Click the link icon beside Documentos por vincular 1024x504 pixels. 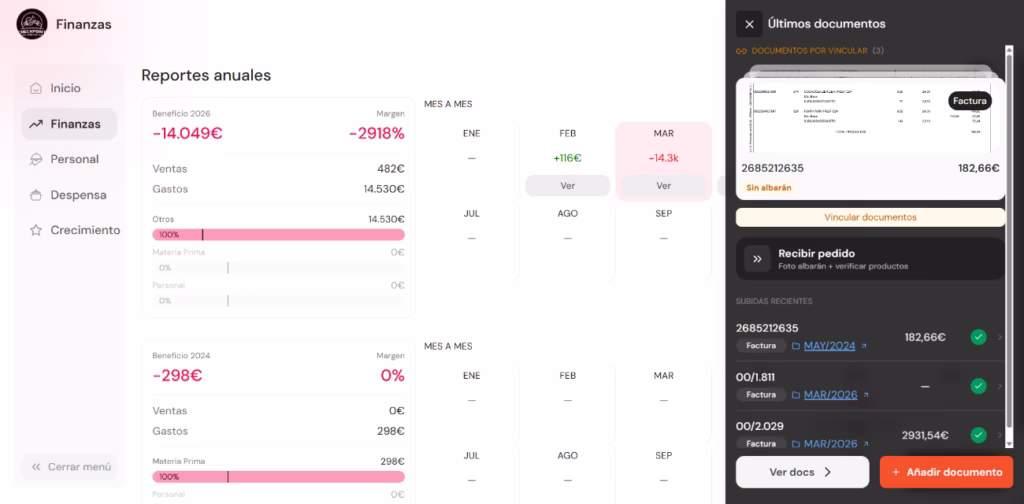(741, 51)
